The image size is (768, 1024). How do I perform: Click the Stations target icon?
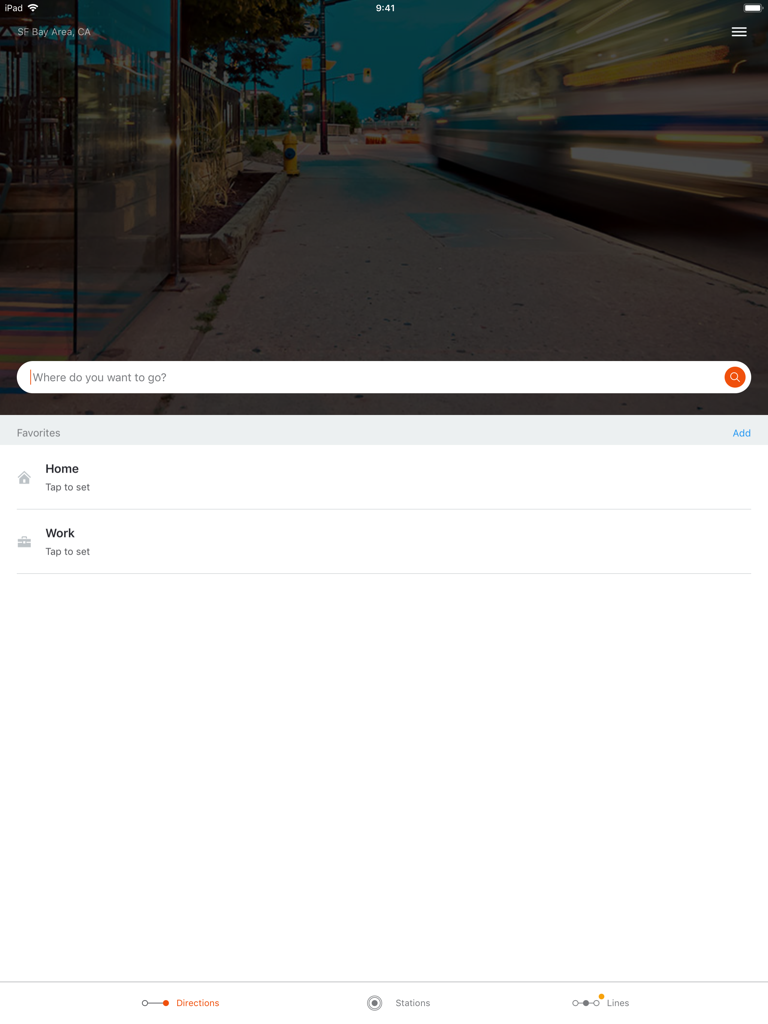374,1003
